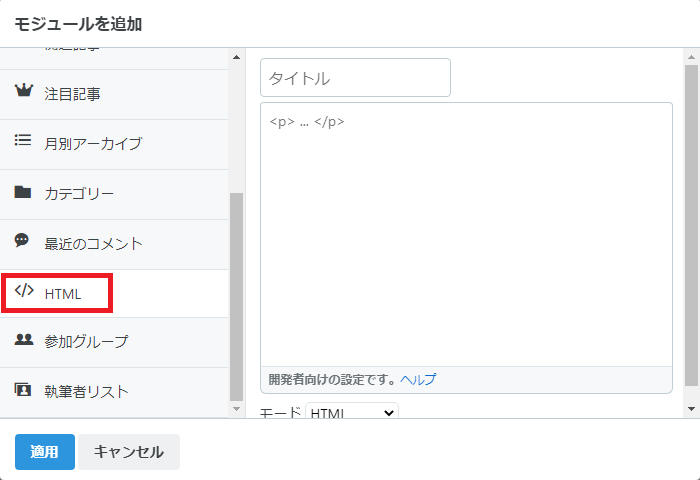
Task: Click the モジュールを追加 dialog title
Action: 78,24
